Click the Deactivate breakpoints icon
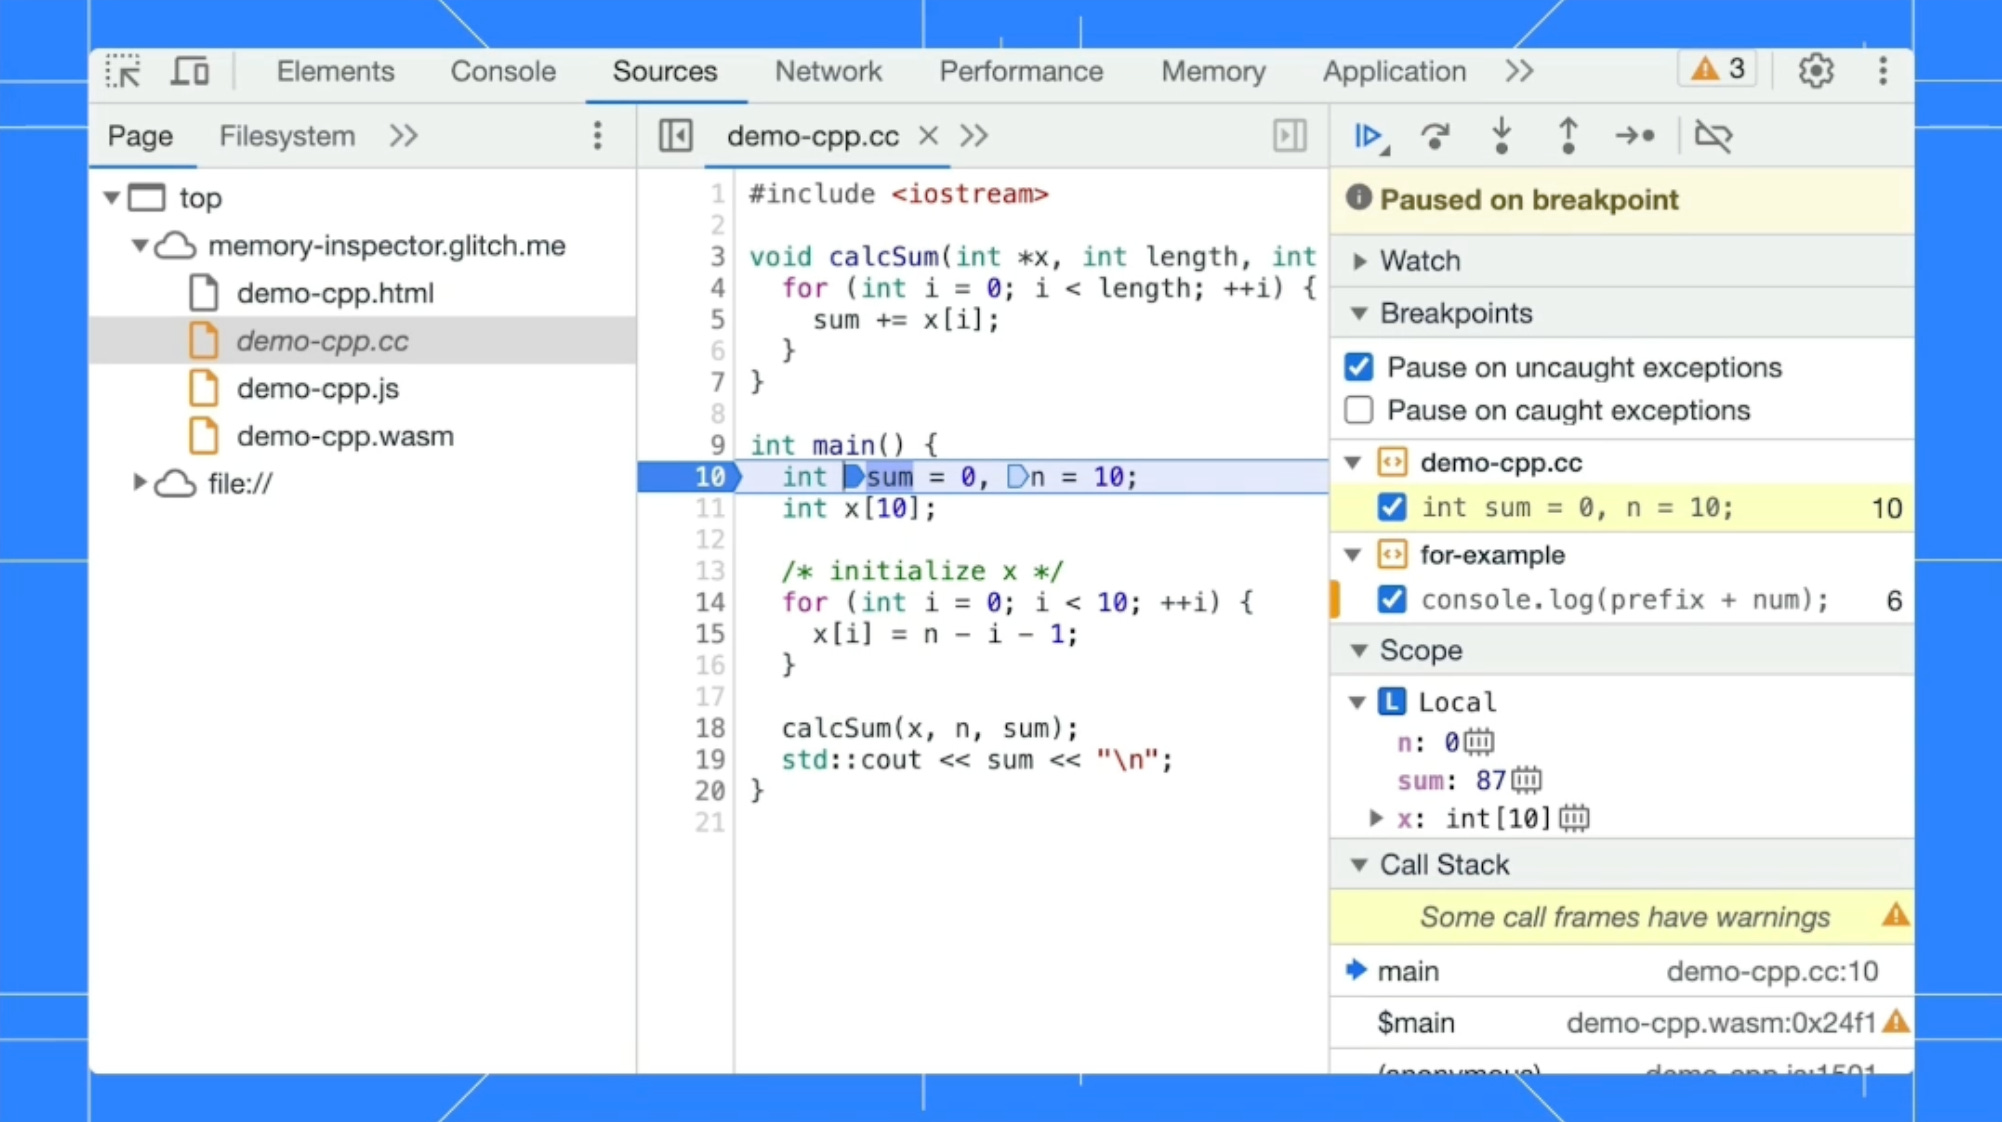Screen dimensions: 2002x1122 (x=1714, y=136)
